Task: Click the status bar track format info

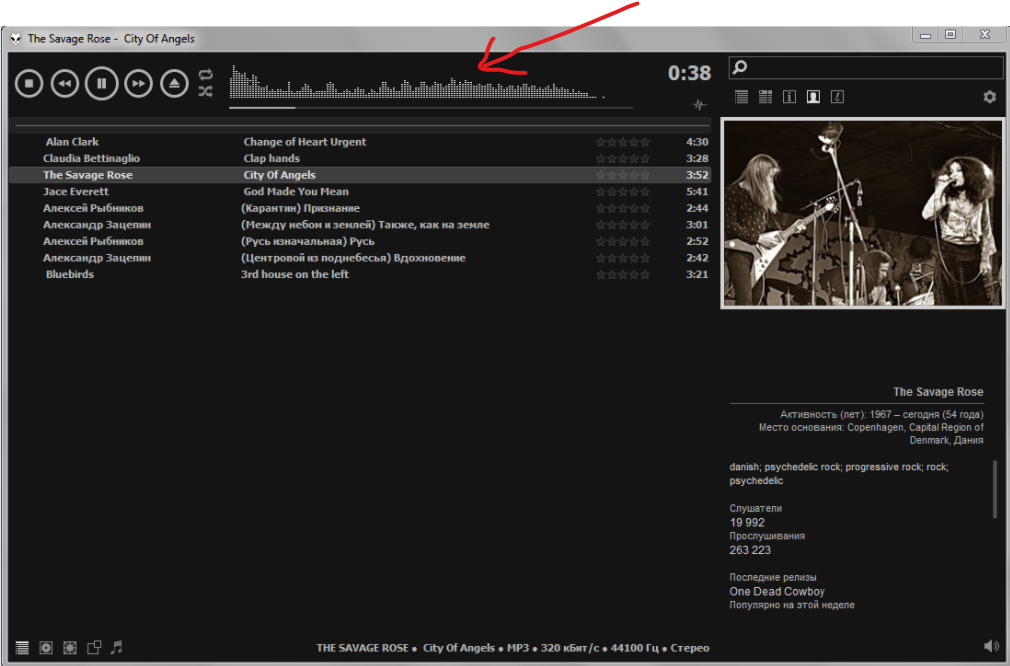Action: point(512,648)
